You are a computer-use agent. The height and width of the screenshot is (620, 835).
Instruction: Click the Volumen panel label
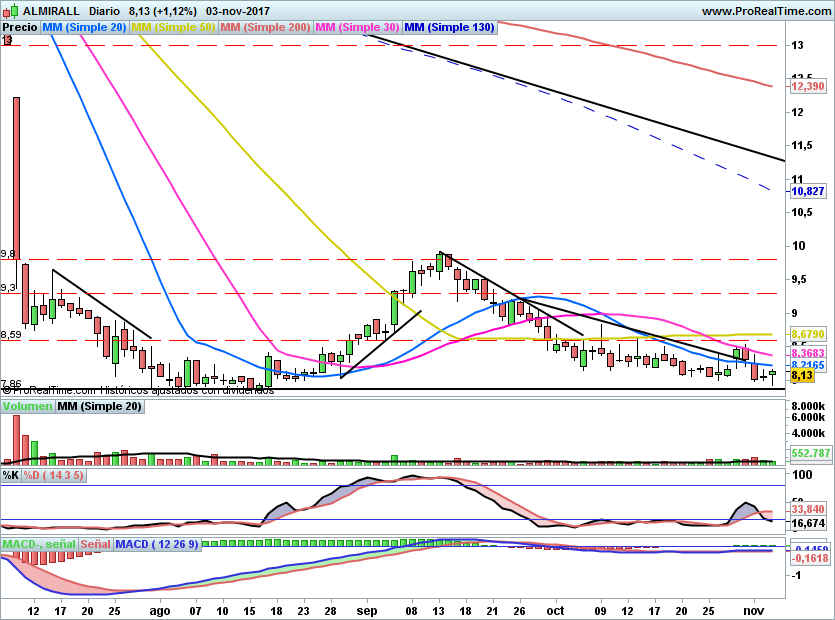pos(27,407)
